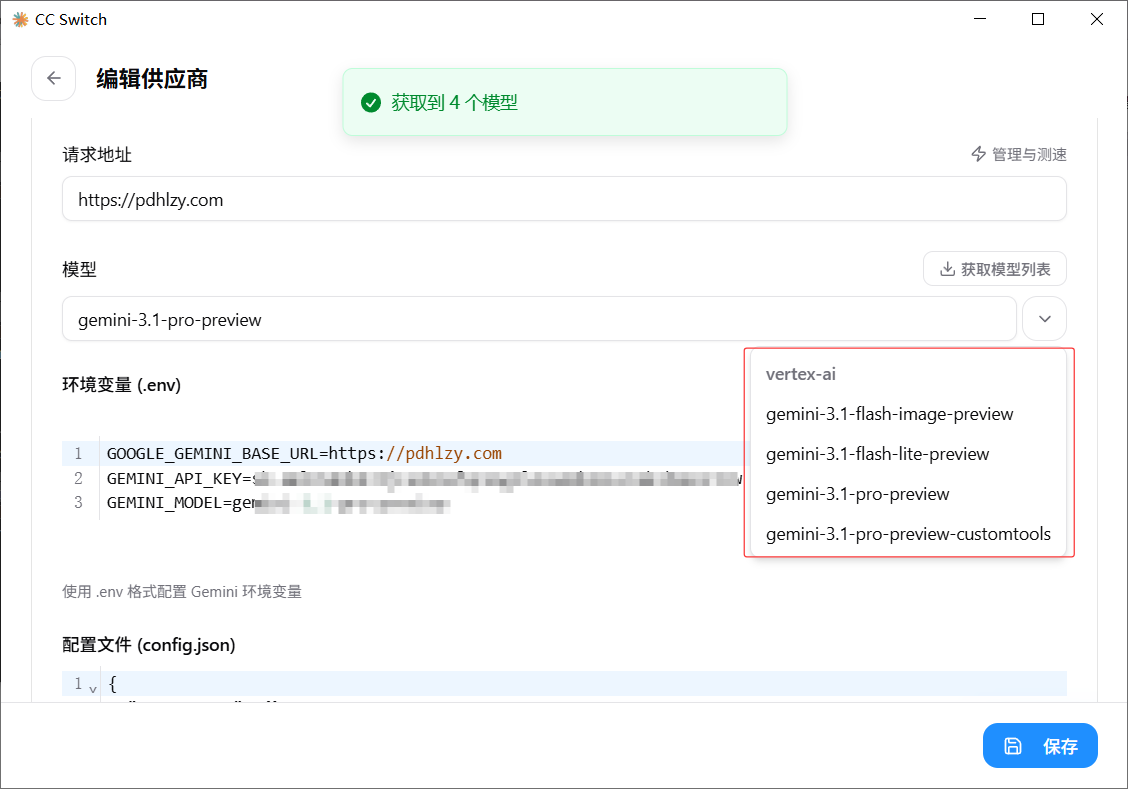Viewport: 1128px width, 789px height.
Task: Open 管理与测速 speed test link
Action: [x=1019, y=154]
